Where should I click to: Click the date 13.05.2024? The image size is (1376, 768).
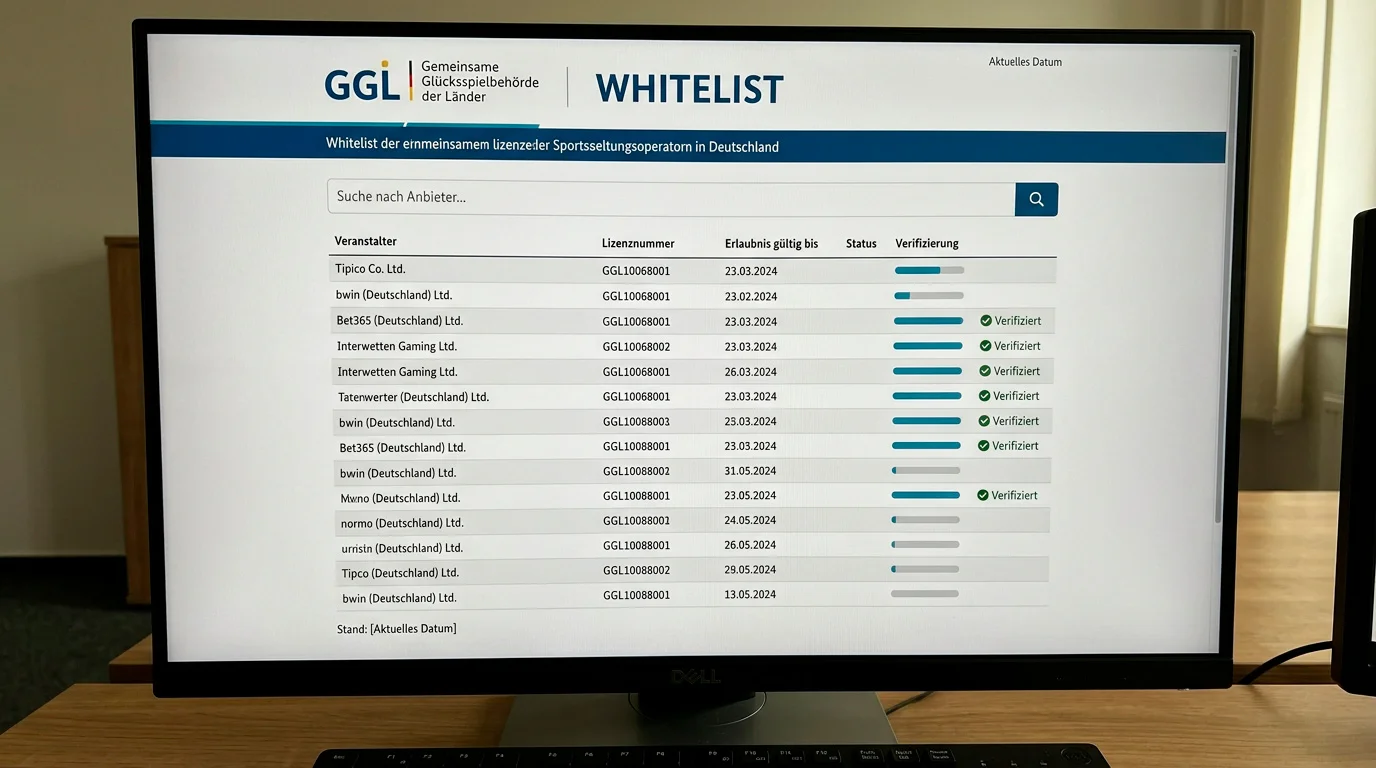coord(751,595)
